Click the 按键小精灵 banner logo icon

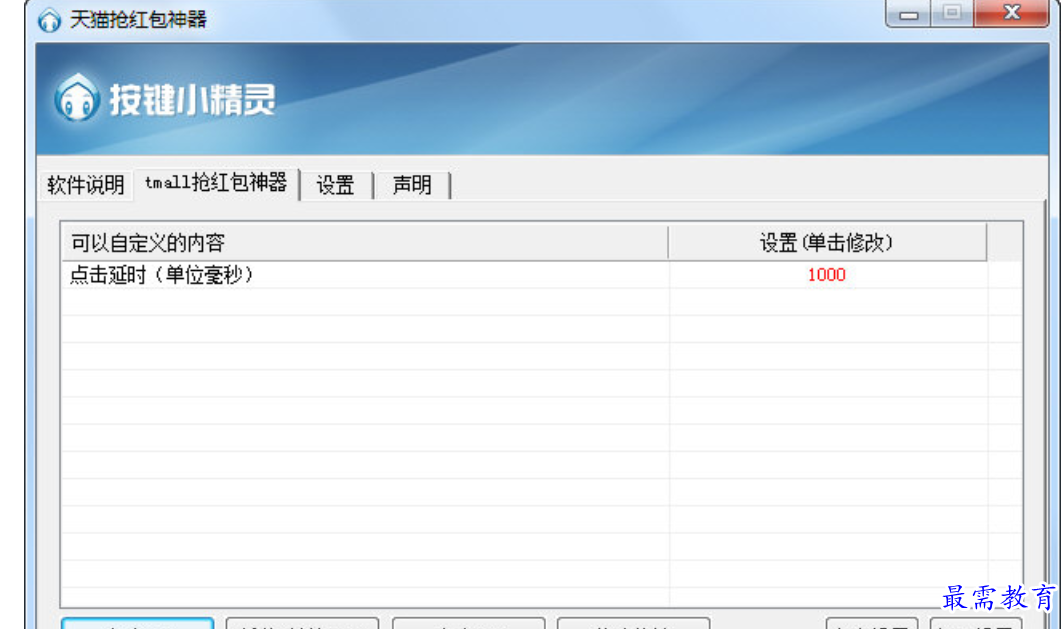click(x=77, y=98)
